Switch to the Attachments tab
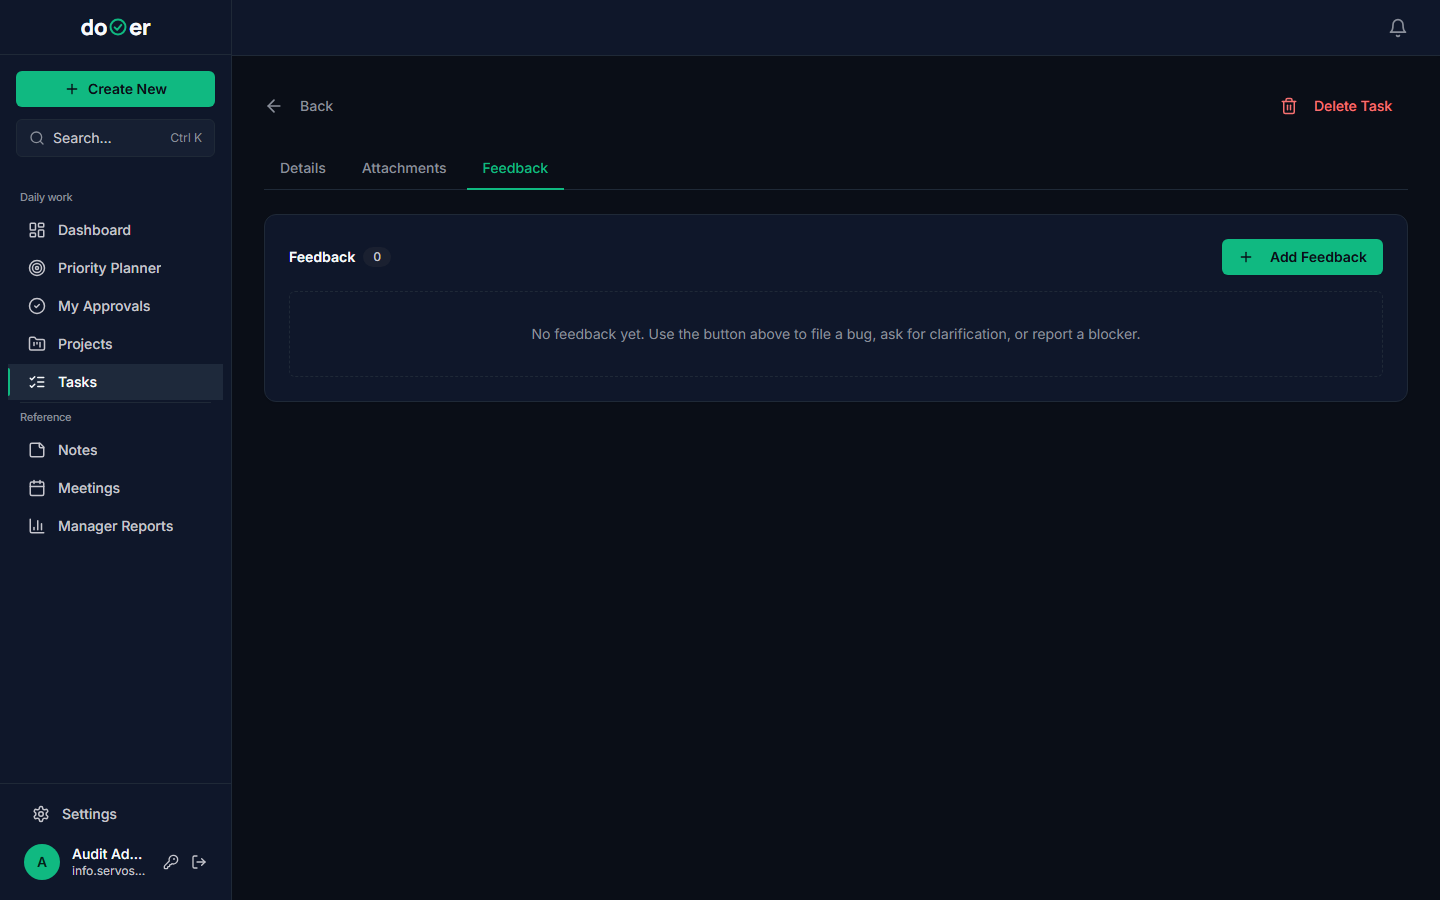This screenshot has width=1440, height=900. (404, 168)
